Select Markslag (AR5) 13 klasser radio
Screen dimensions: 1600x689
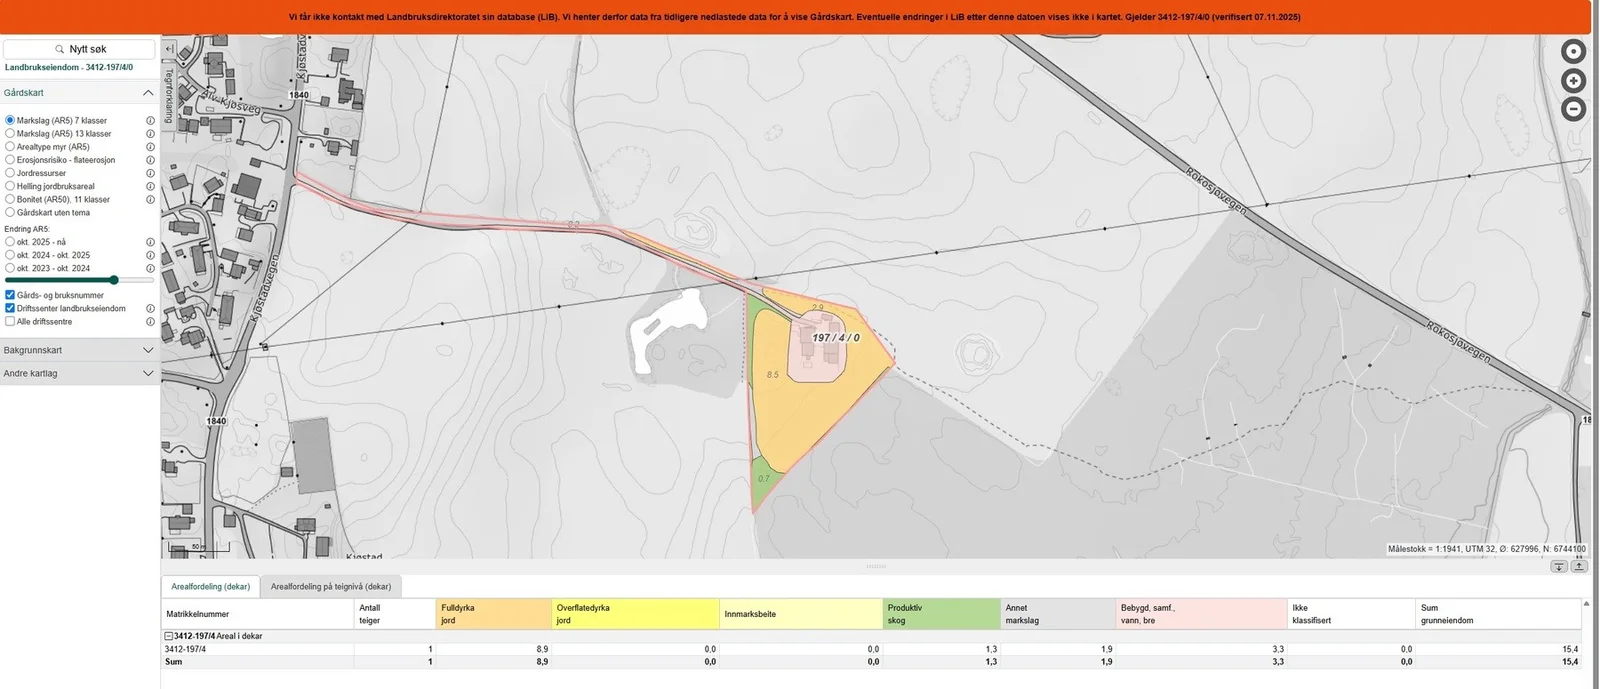10,133
